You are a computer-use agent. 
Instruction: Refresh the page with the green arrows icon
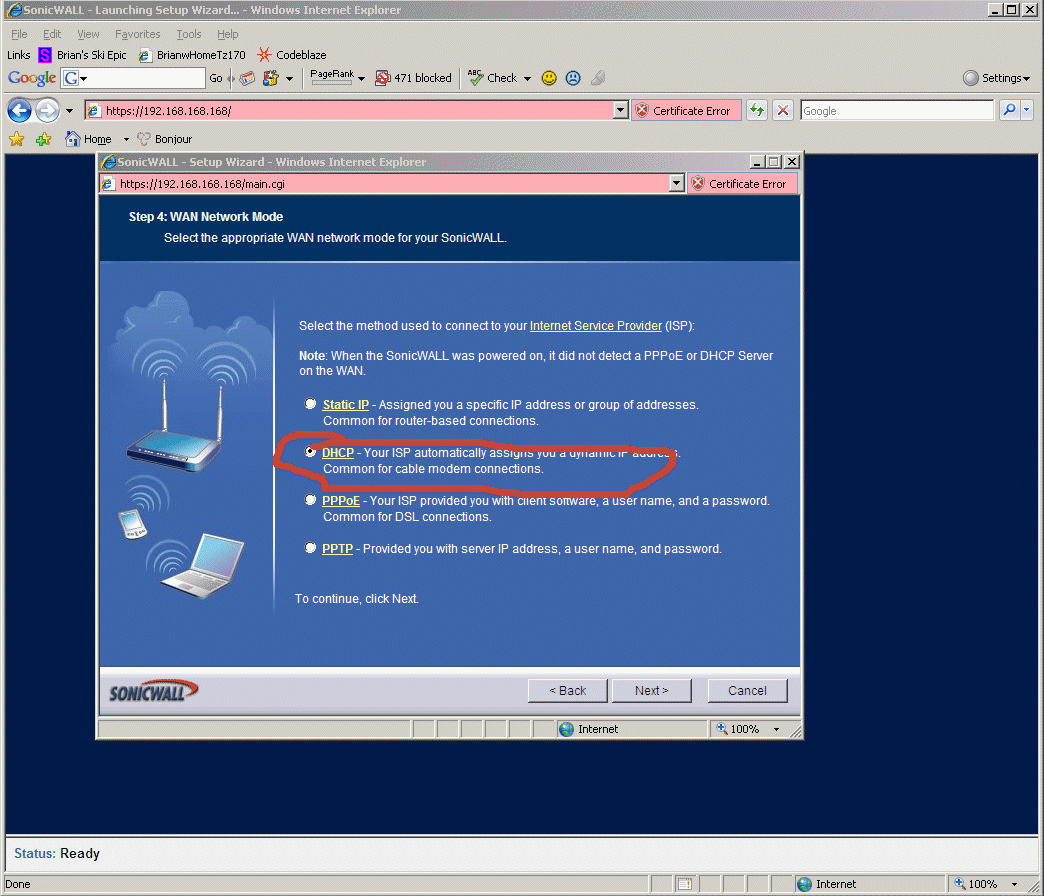point(757,111)
